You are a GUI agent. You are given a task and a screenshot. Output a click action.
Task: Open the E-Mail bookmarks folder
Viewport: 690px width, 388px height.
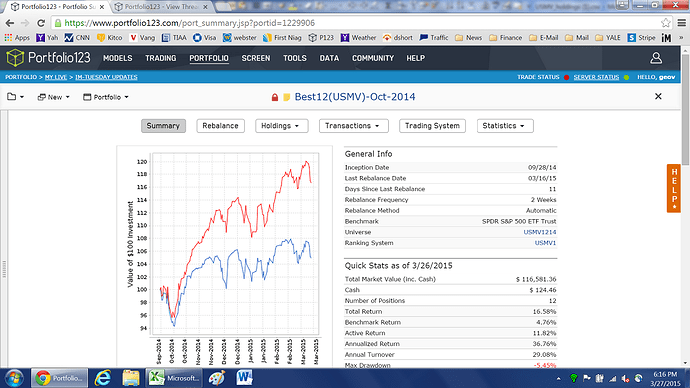click(543, 38)
